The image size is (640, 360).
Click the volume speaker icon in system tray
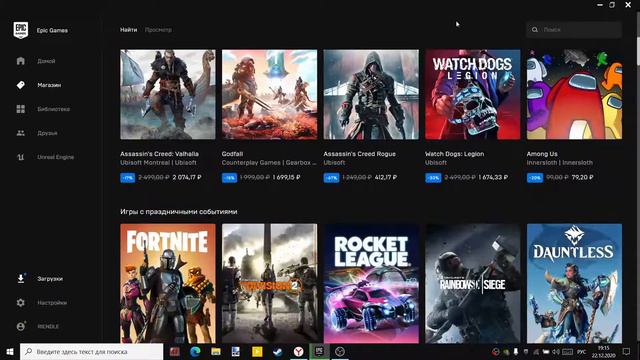pos(556,351)
